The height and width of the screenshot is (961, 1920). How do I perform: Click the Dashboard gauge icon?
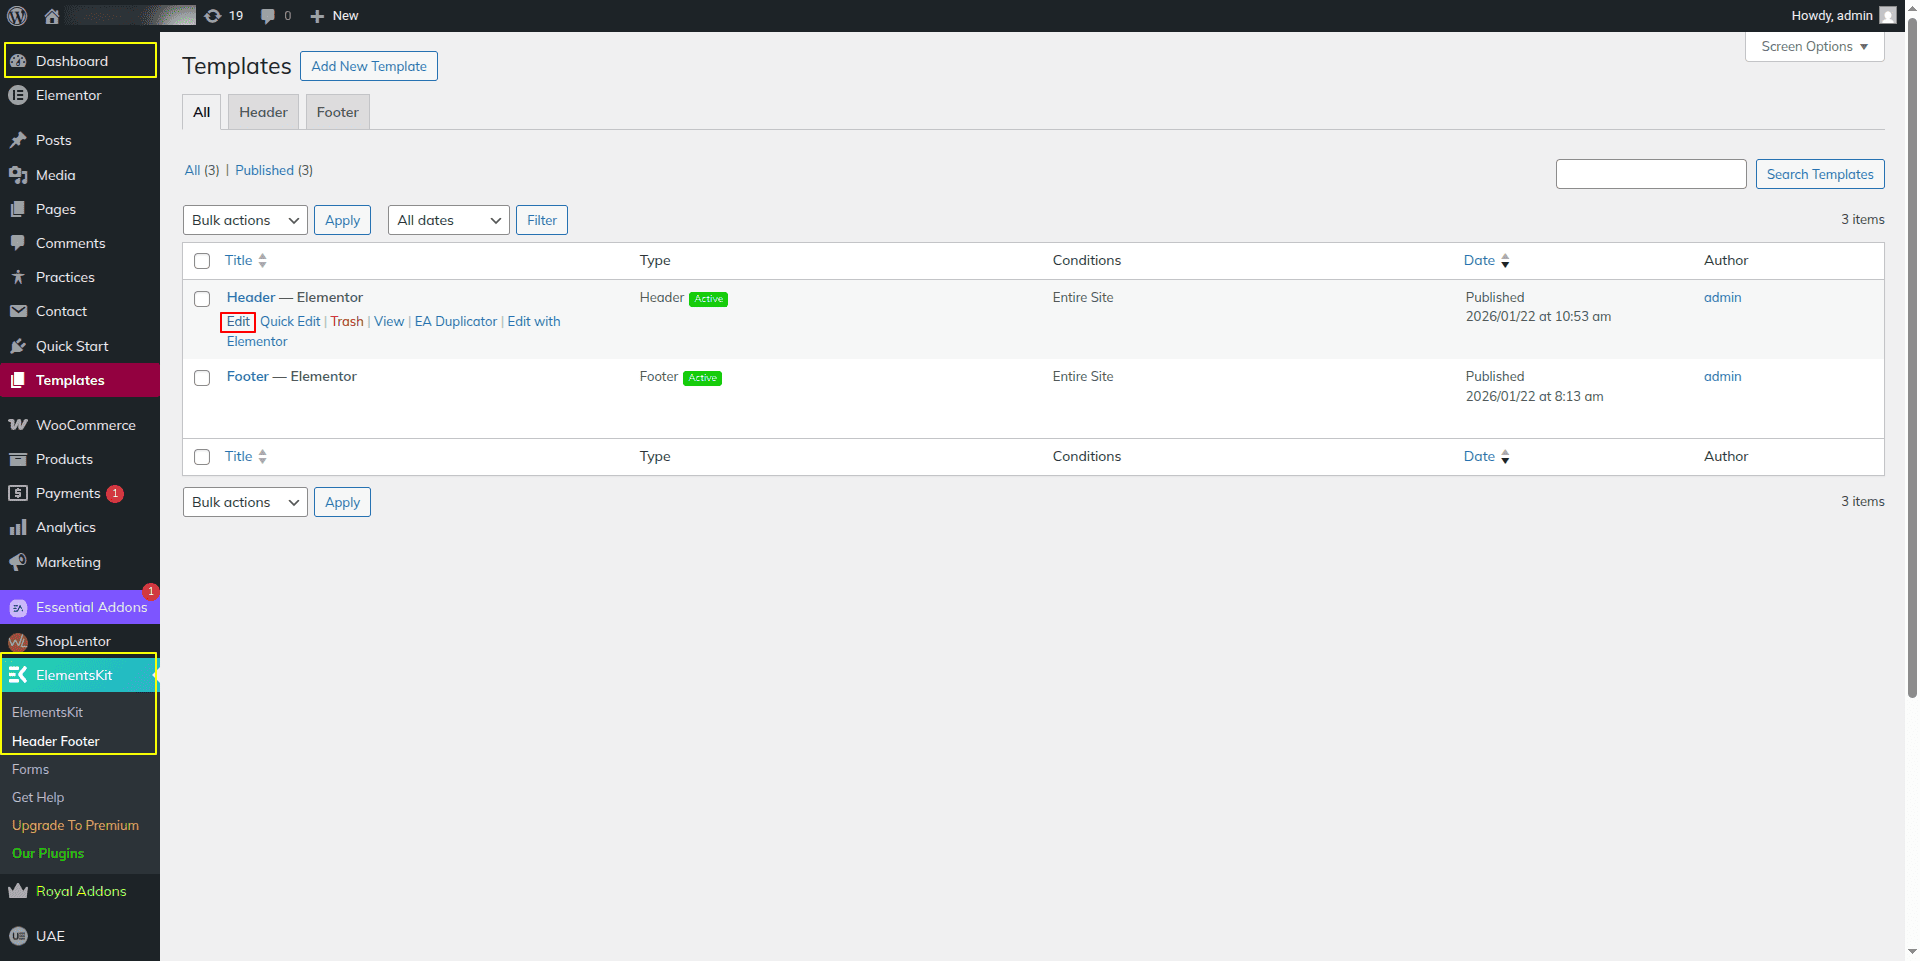[18, 61]
